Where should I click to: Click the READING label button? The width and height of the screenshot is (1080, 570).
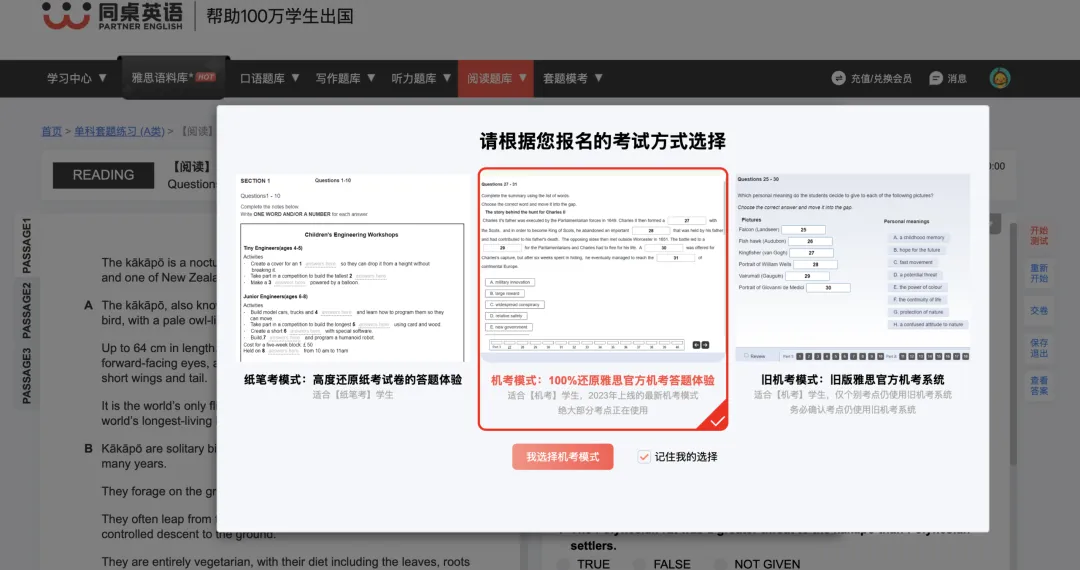(x=103, y=175)
